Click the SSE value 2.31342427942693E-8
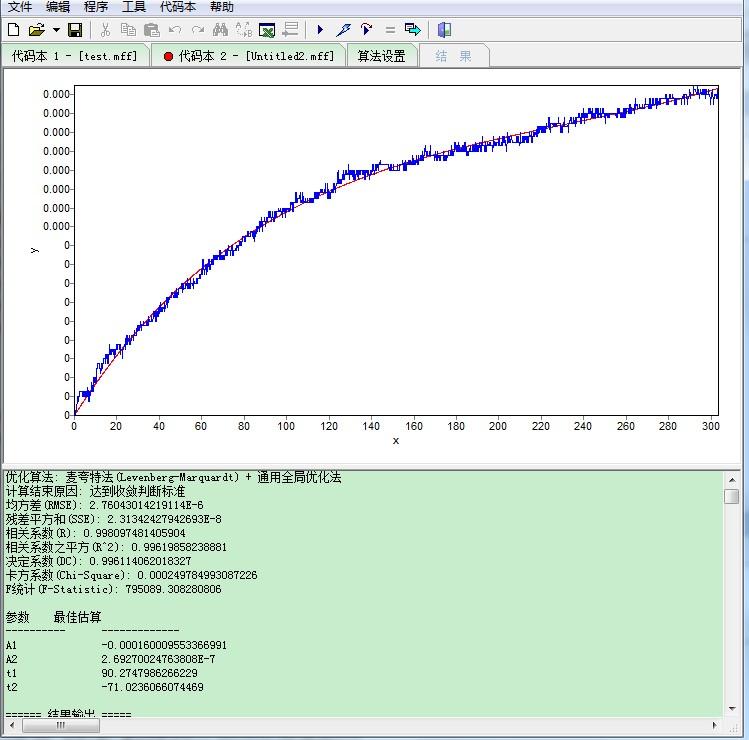 pos(164,519)
